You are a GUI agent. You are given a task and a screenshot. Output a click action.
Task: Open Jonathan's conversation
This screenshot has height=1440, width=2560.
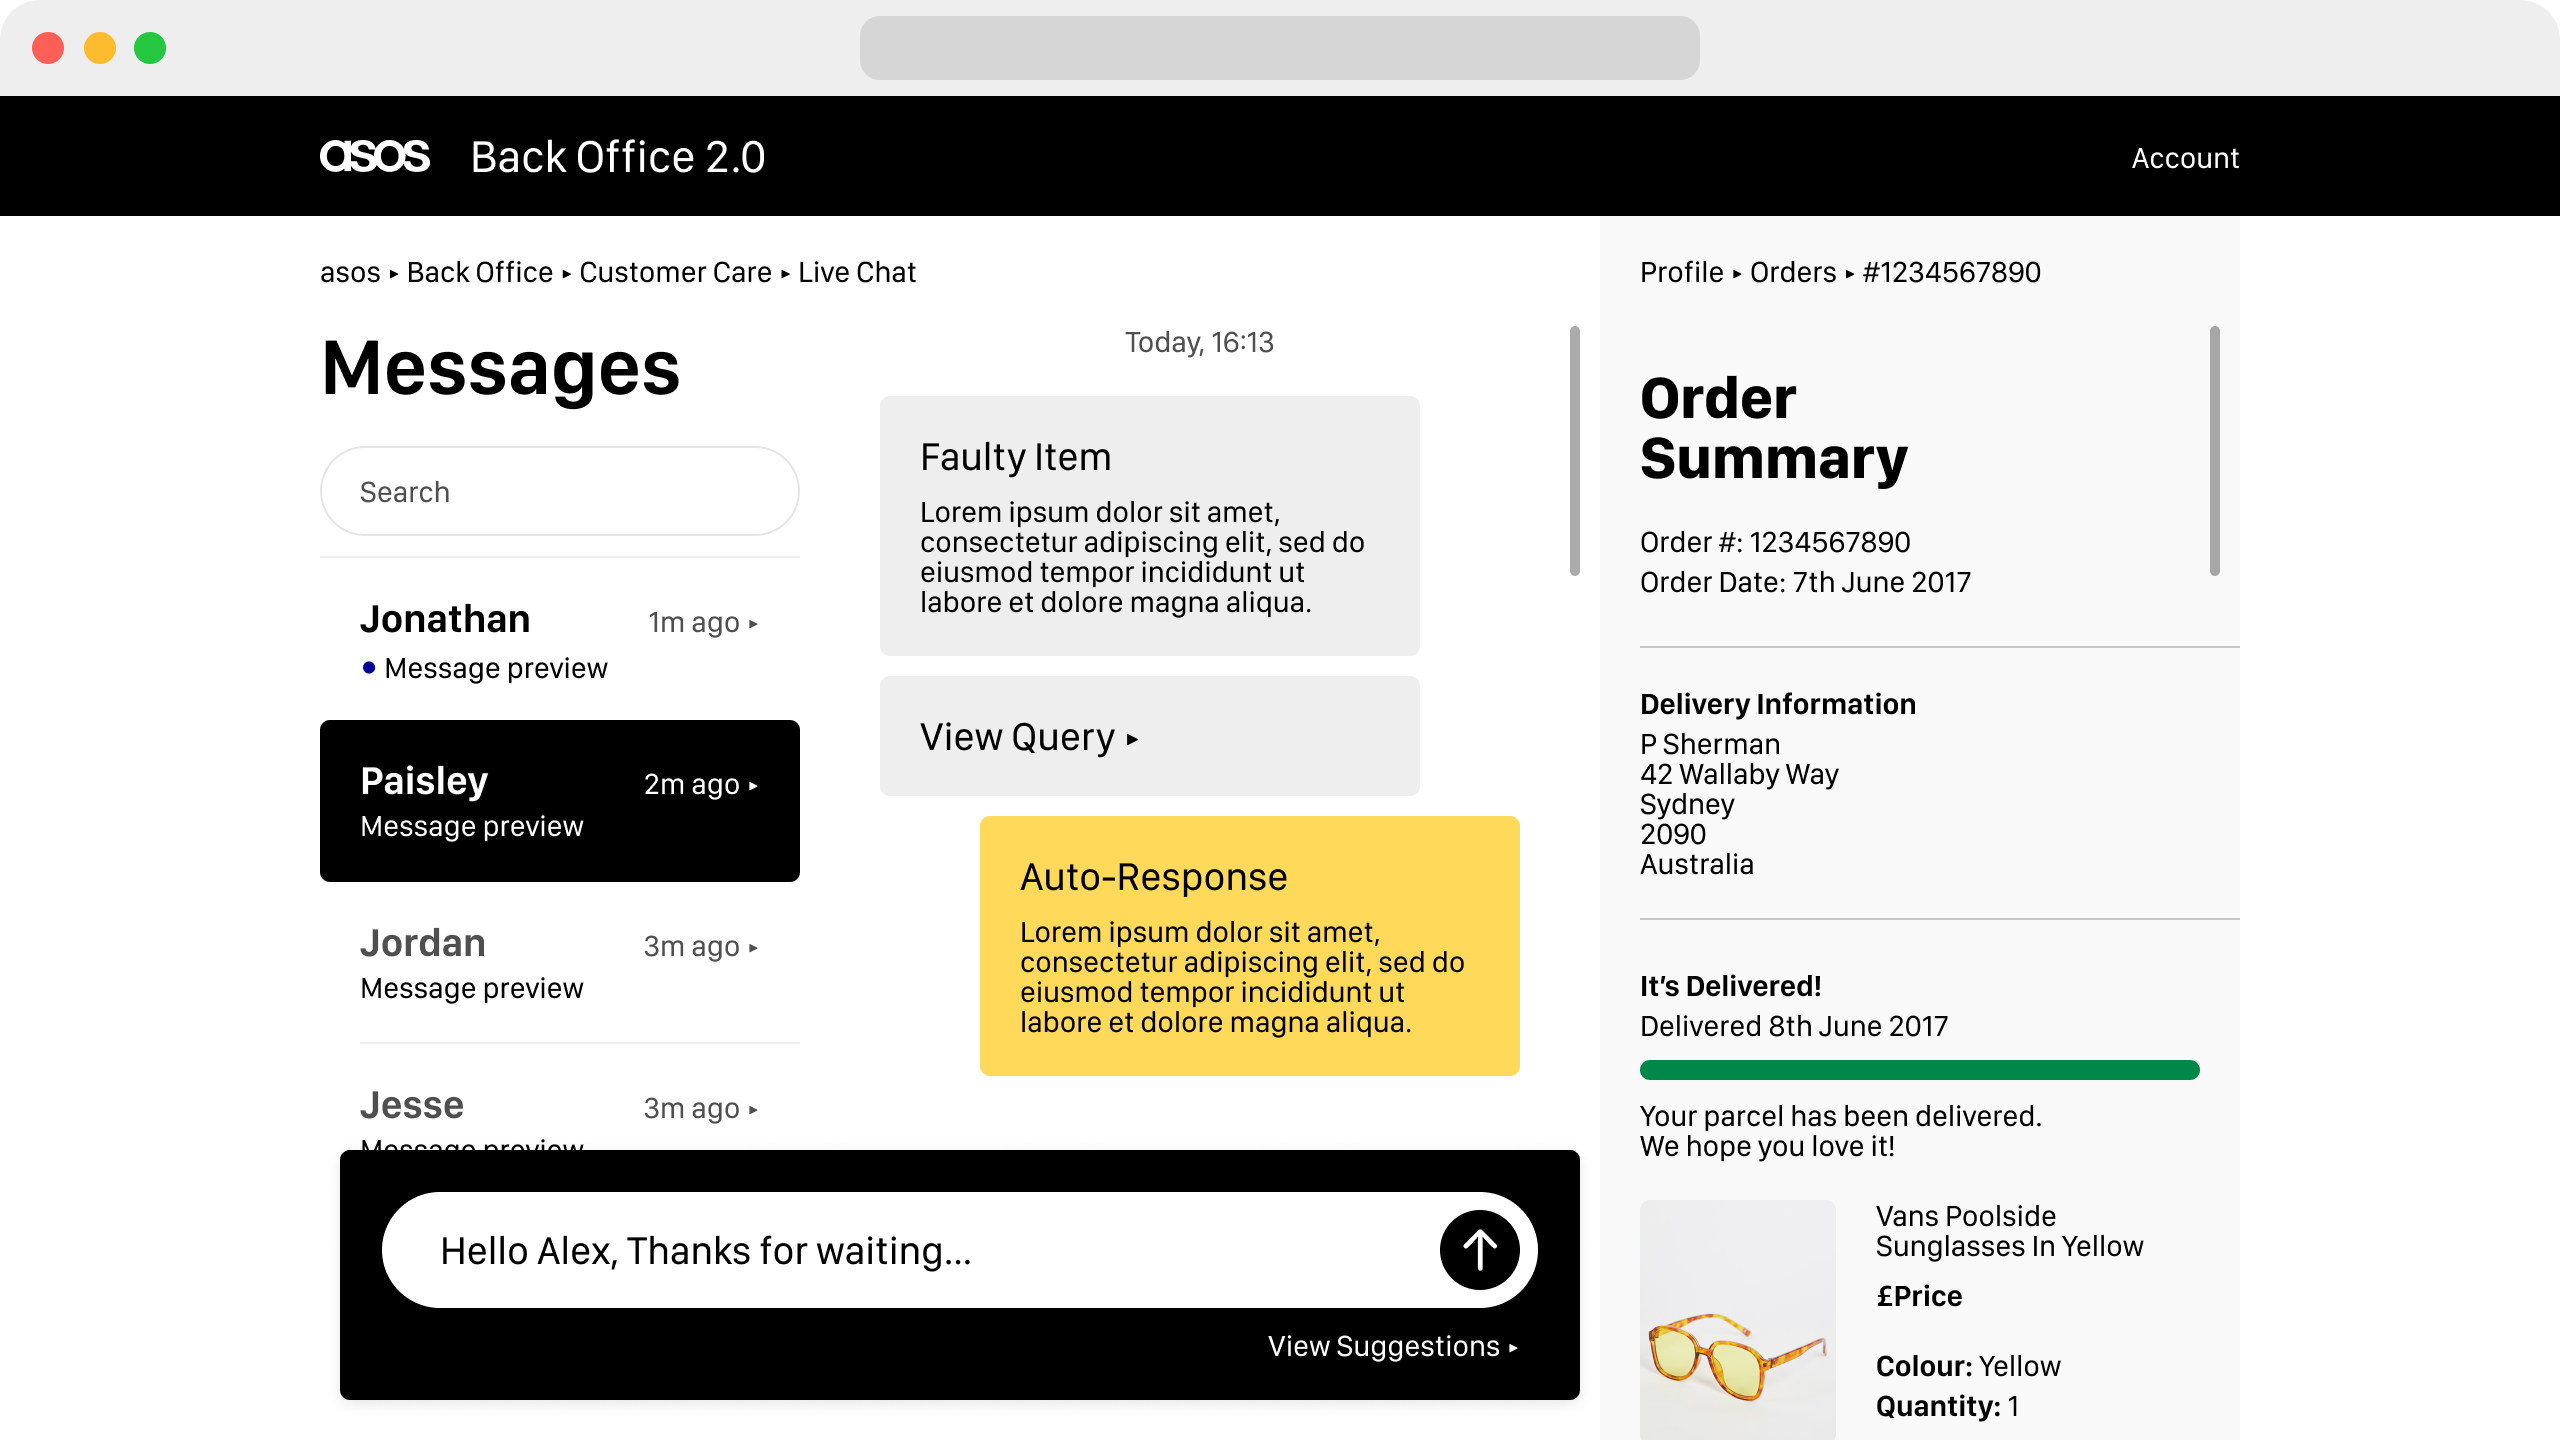point(560,640)
